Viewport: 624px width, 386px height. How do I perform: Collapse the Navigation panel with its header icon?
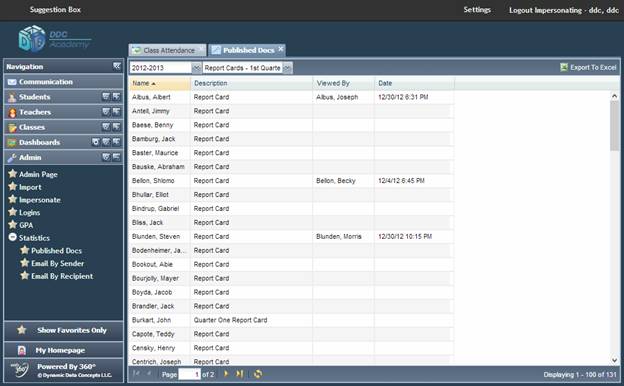[x=117, y=66]
